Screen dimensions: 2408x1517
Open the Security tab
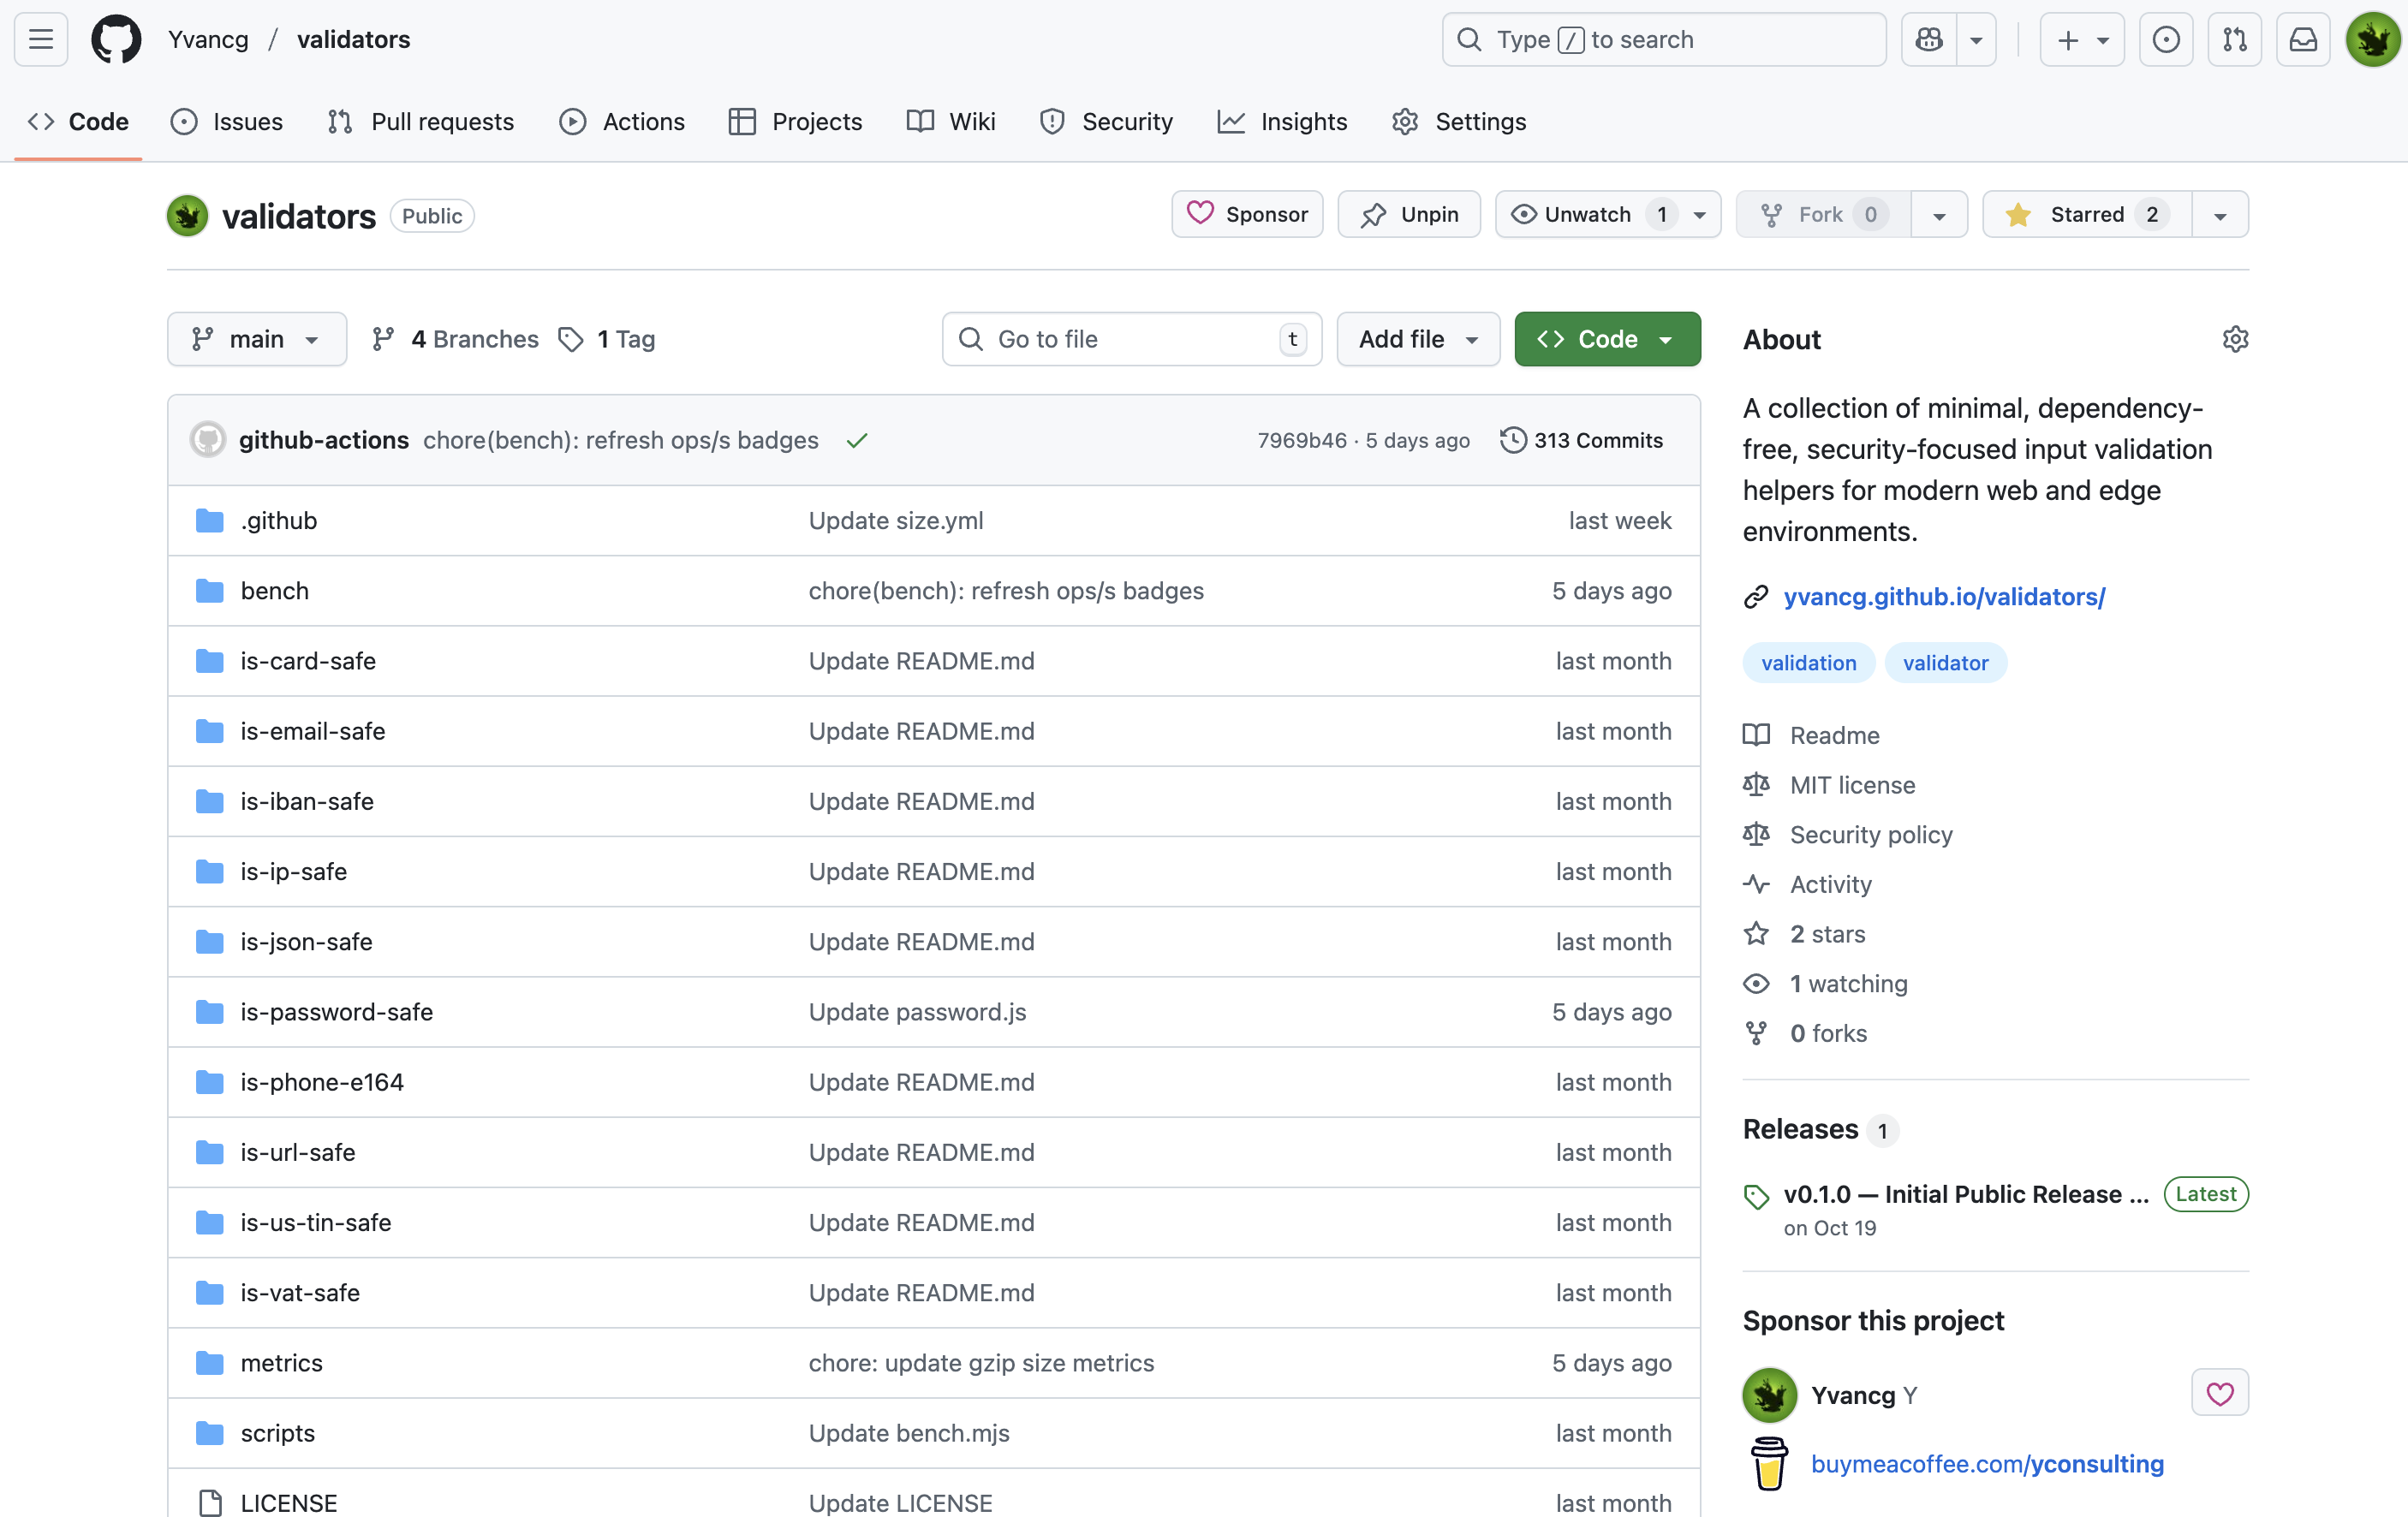tap(1107, 121)
